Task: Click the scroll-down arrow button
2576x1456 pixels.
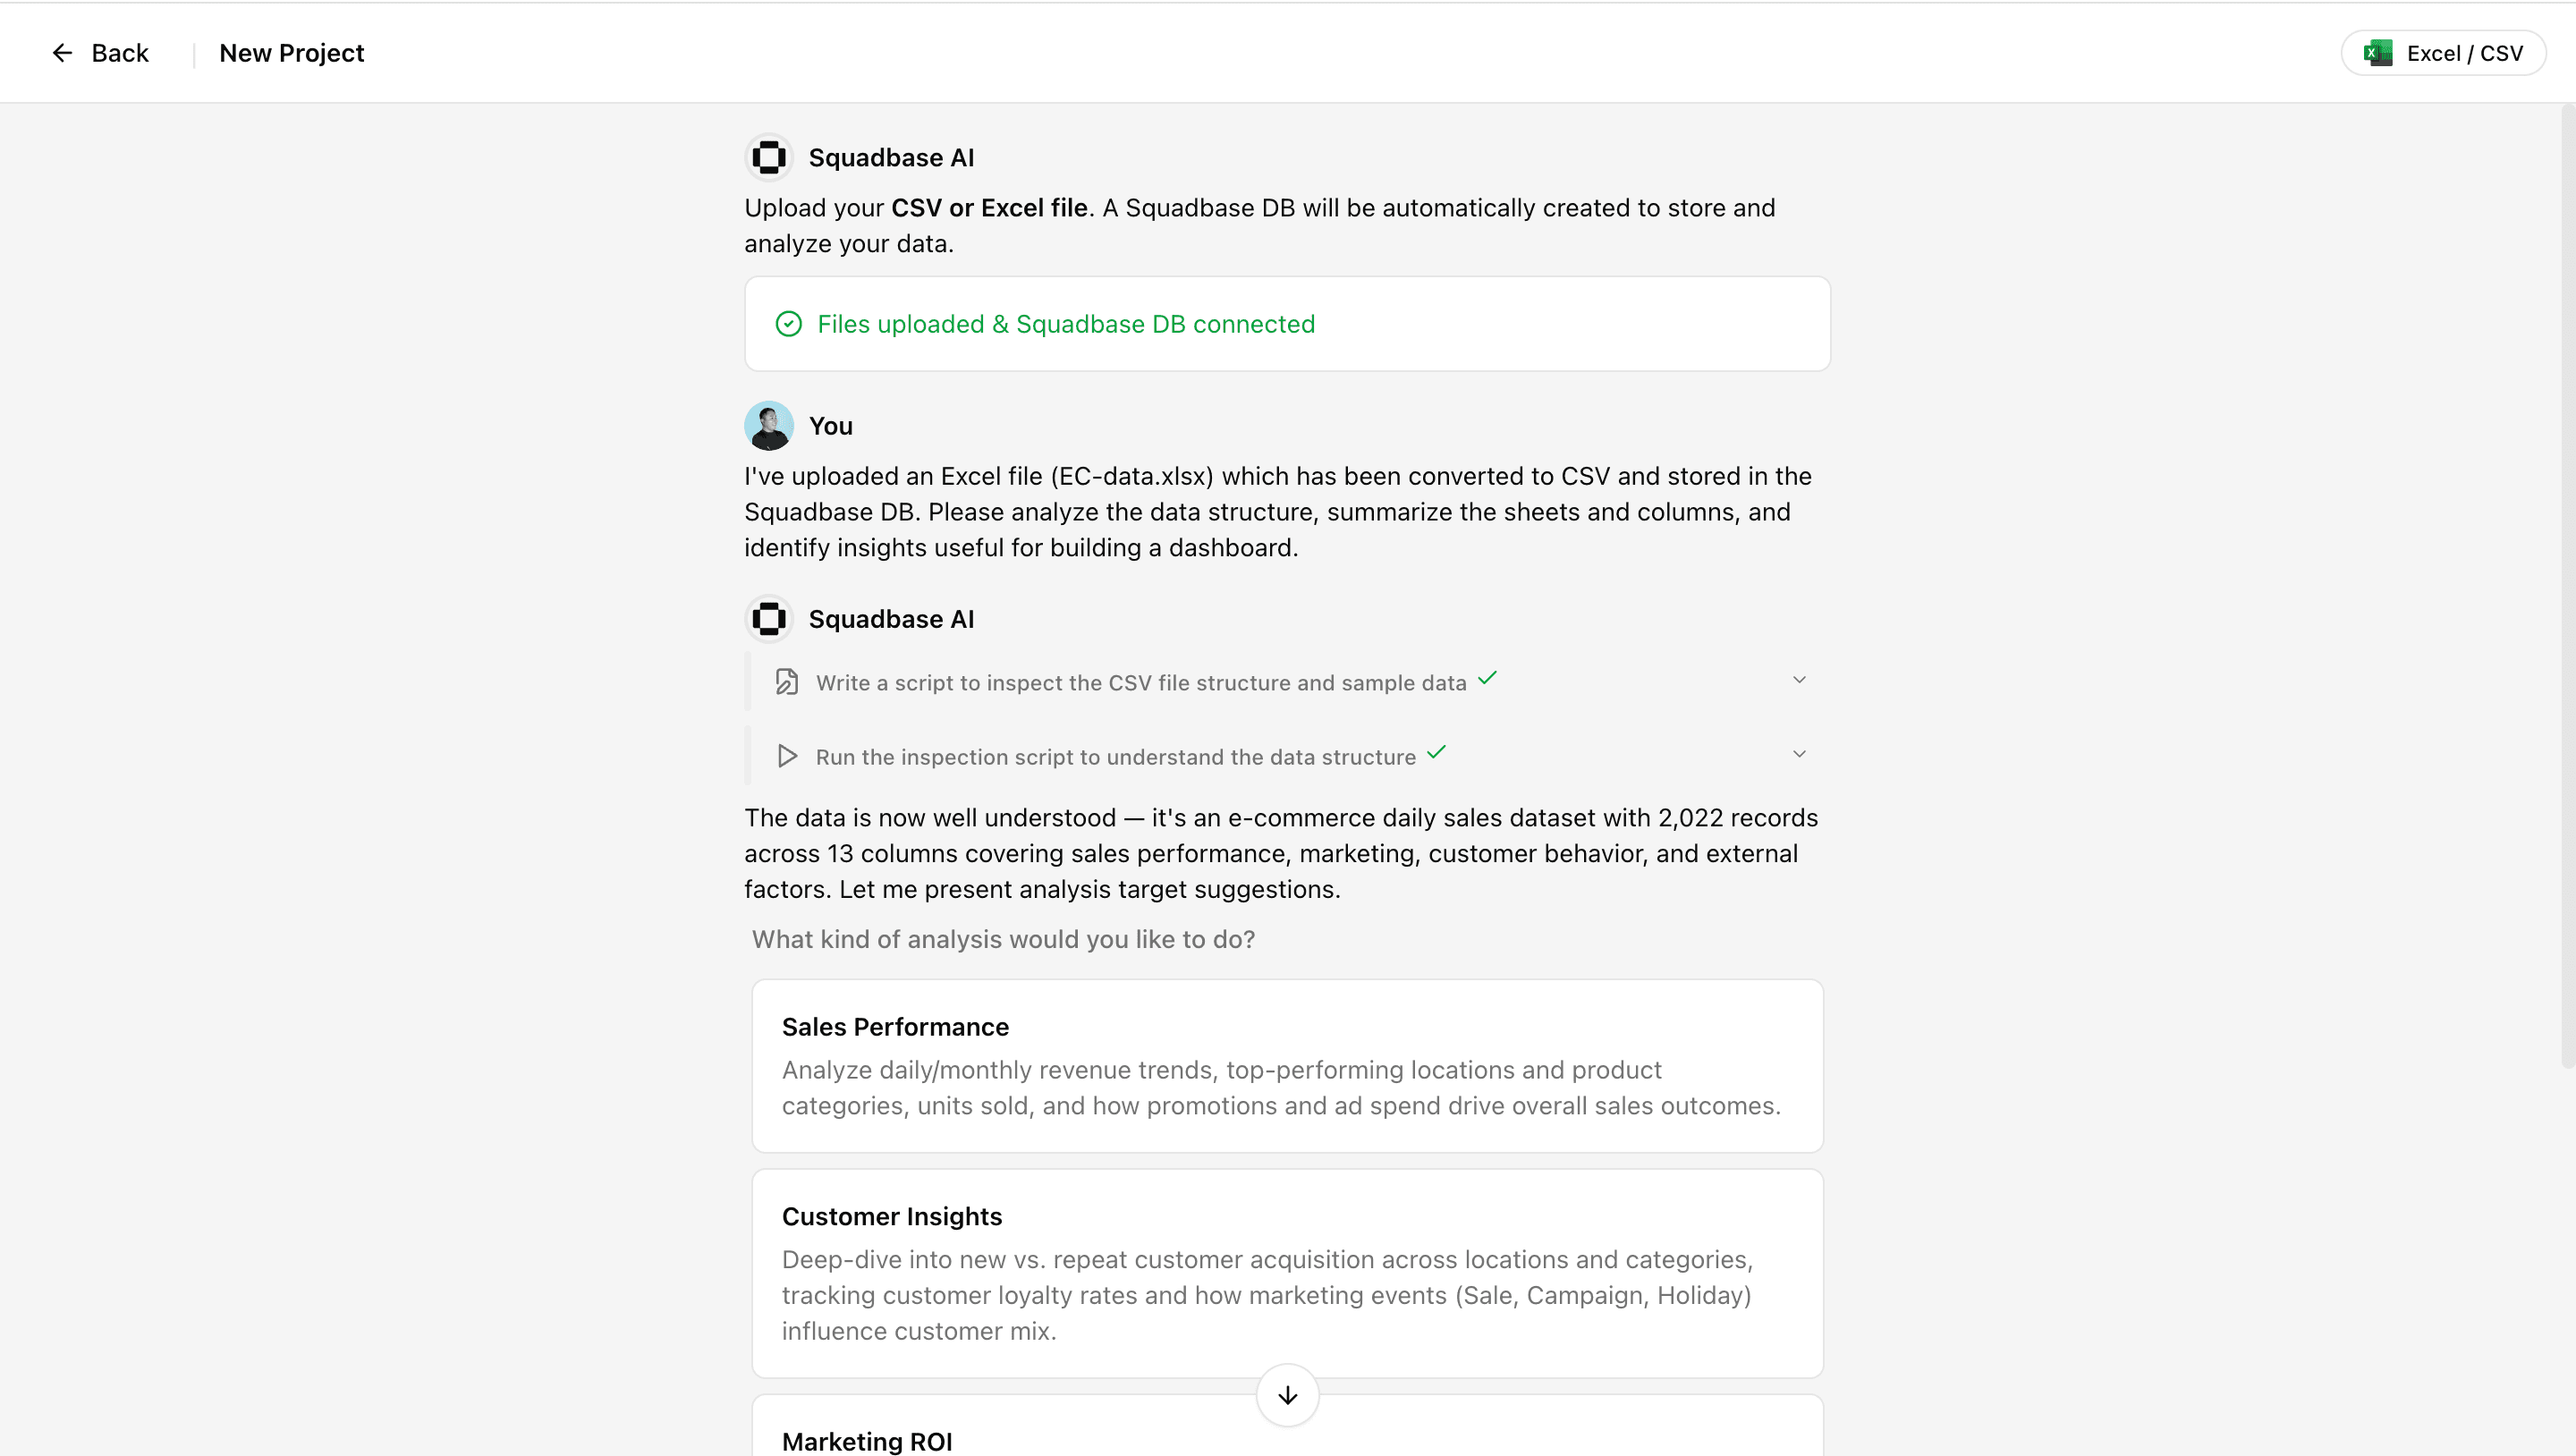Action: 1286,1395
